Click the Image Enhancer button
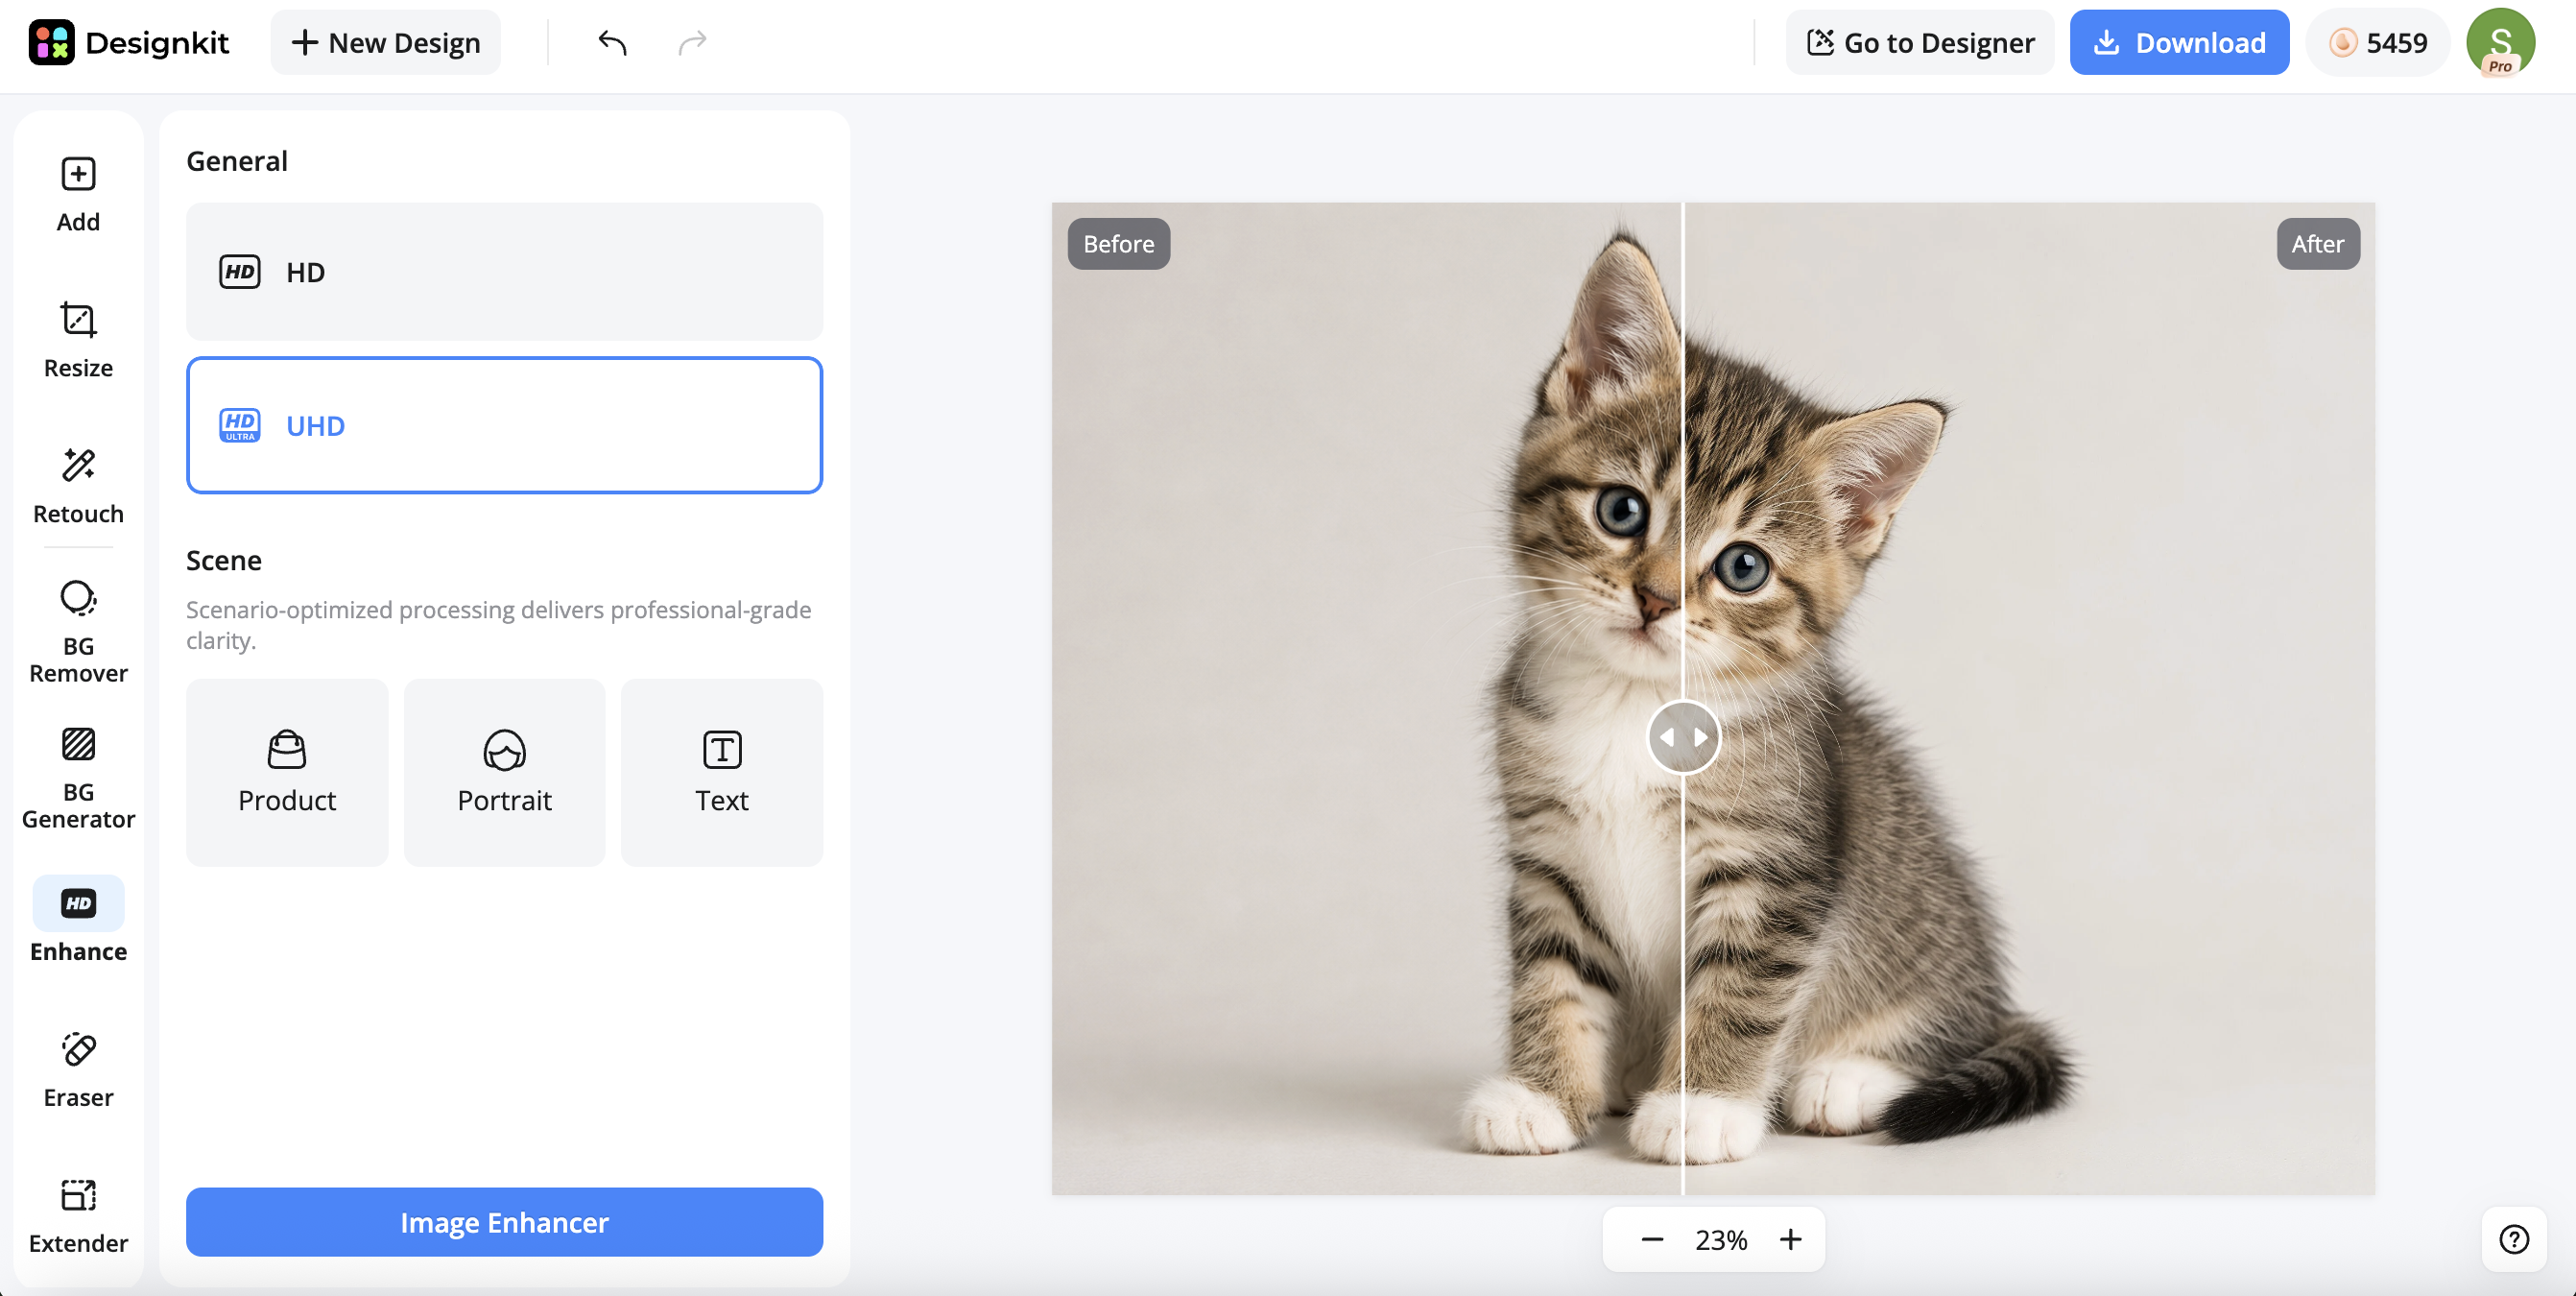Image resolution: width=2576 pixels, height=1296 pixels. click(x=504, y=1222)
